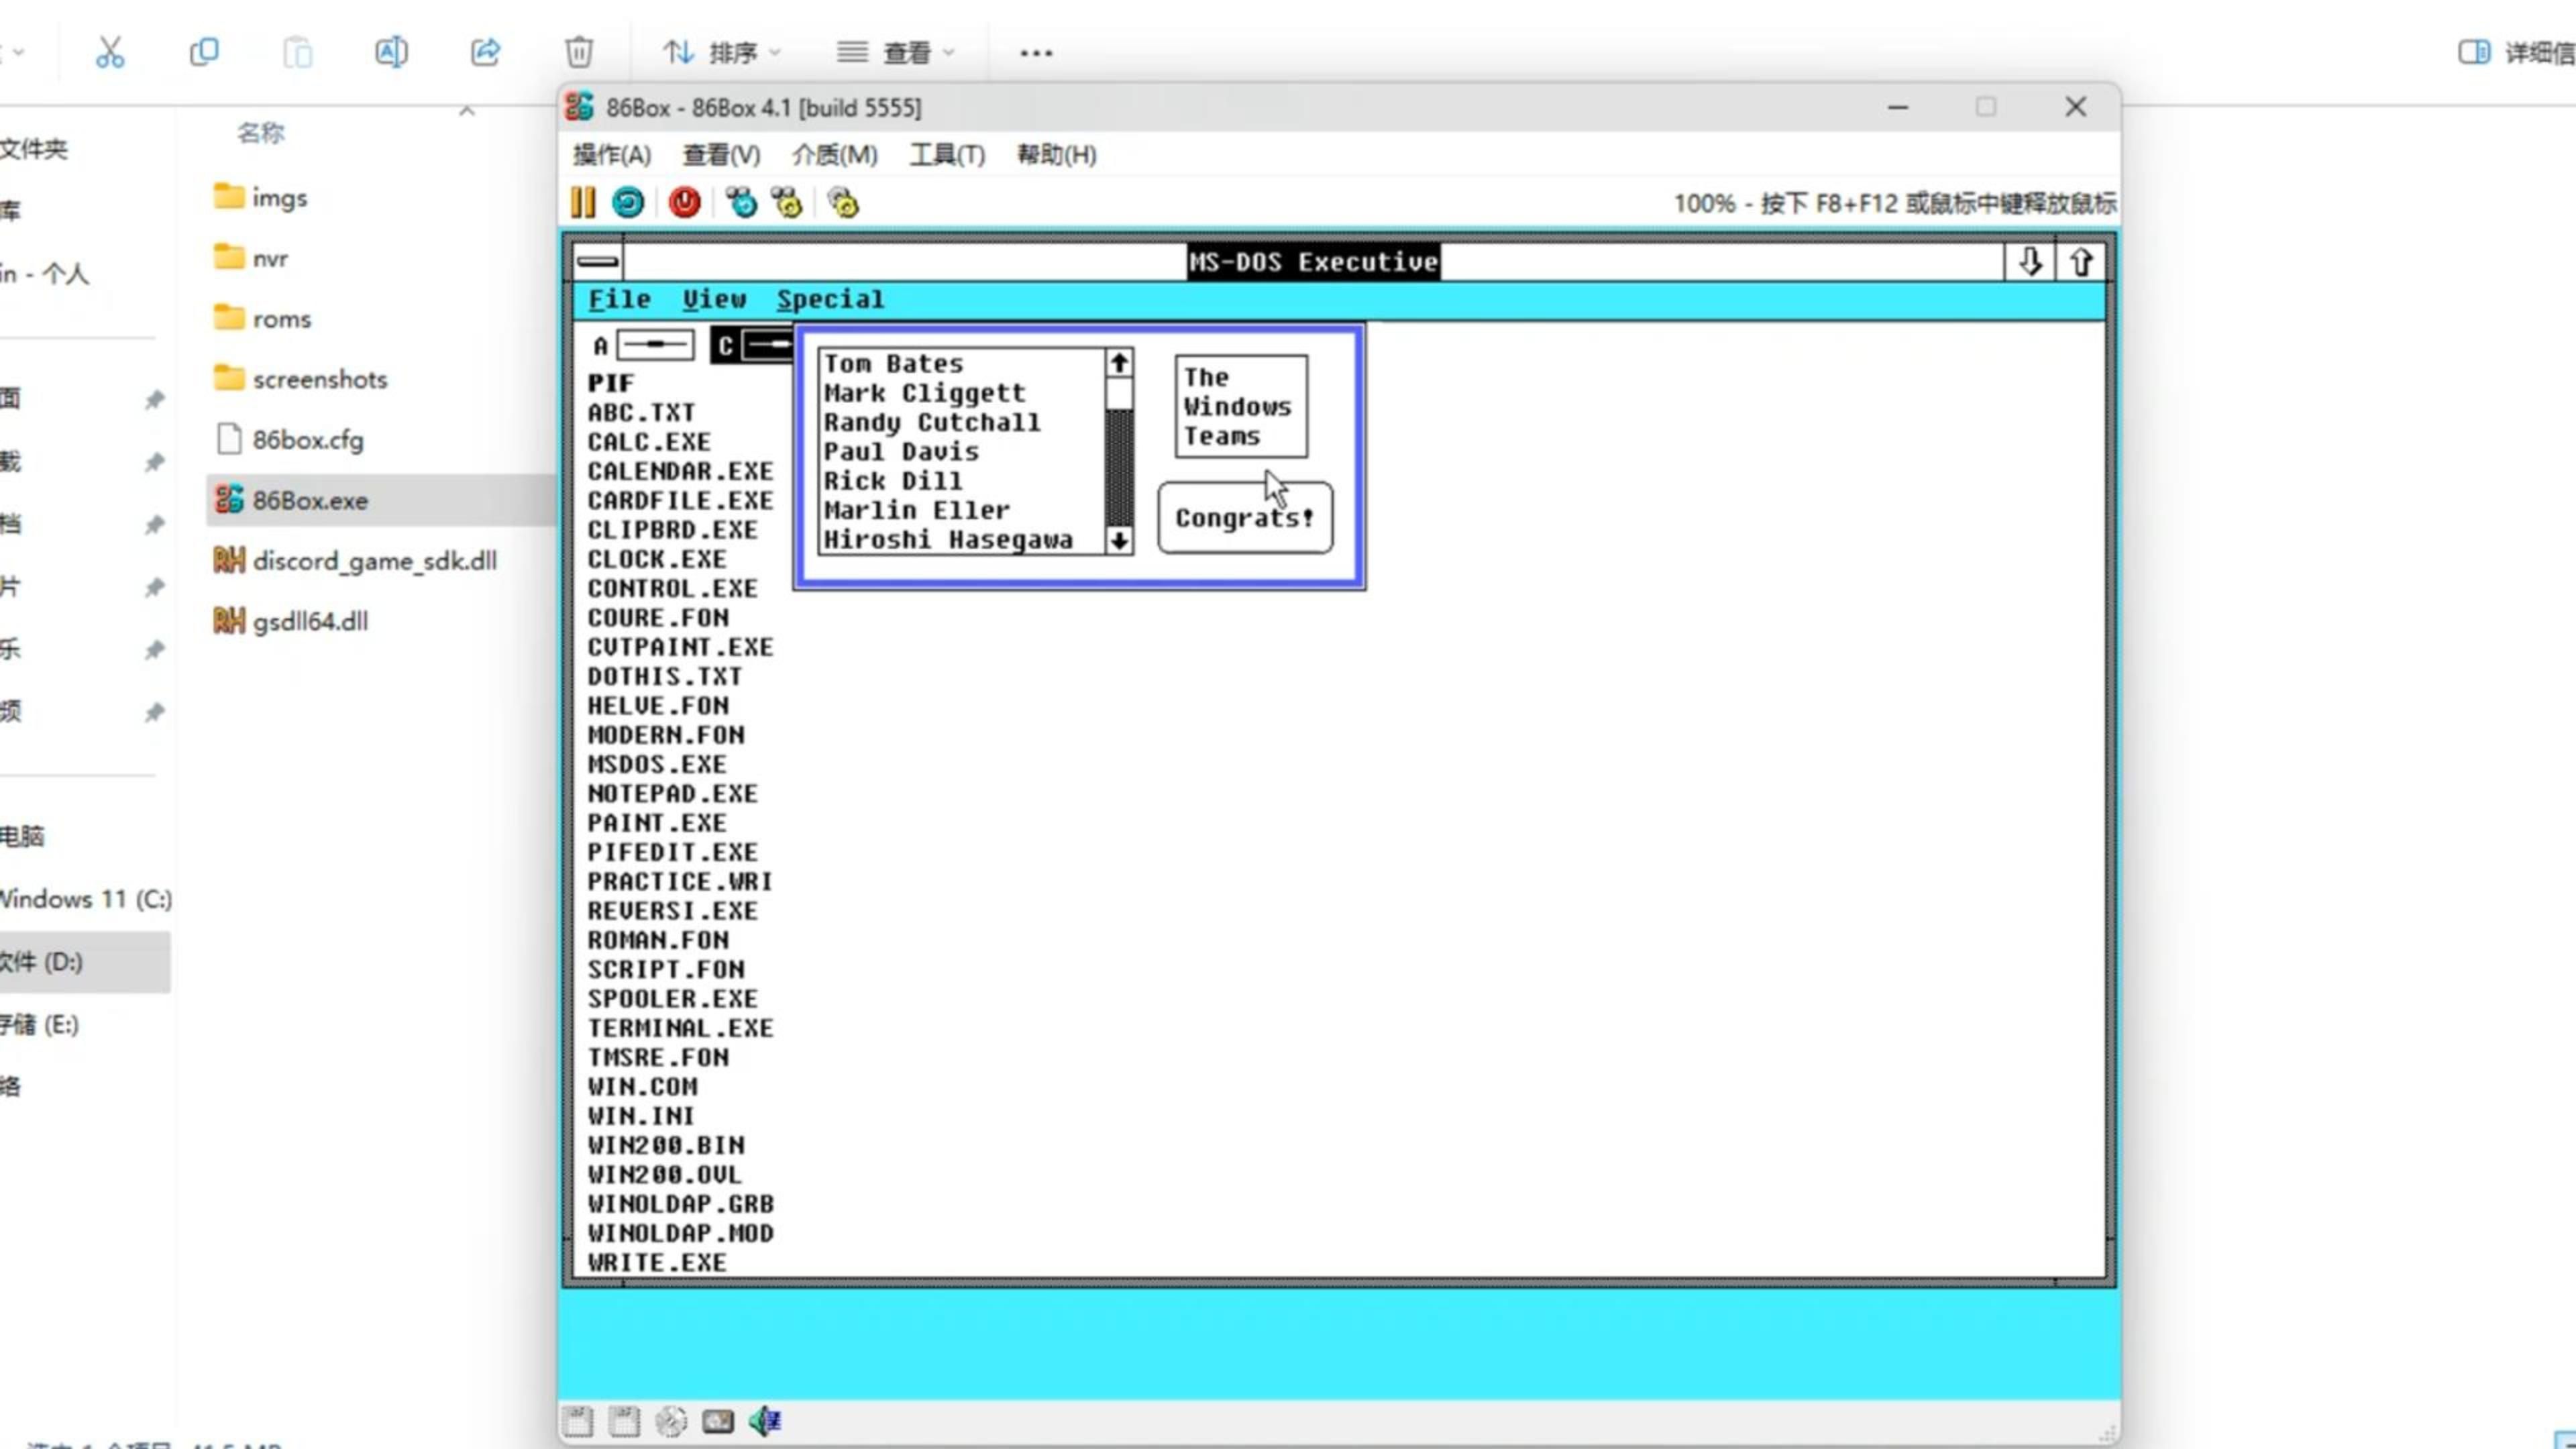The width and height of the screenshot is (2576, 1449).
Task: Click the Cut icon in Explorer toolbar
Action: pyautogui.click(x=110, y=52)
